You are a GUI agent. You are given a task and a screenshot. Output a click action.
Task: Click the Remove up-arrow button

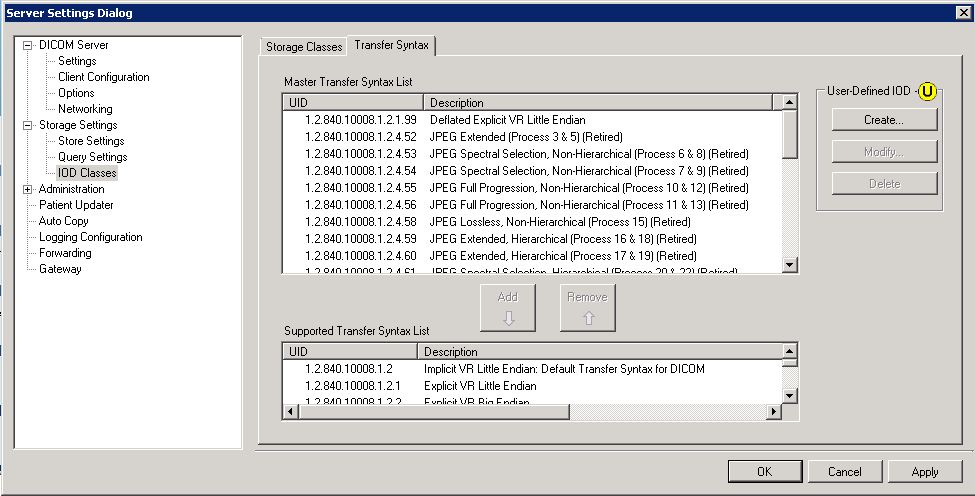(587, 307)
